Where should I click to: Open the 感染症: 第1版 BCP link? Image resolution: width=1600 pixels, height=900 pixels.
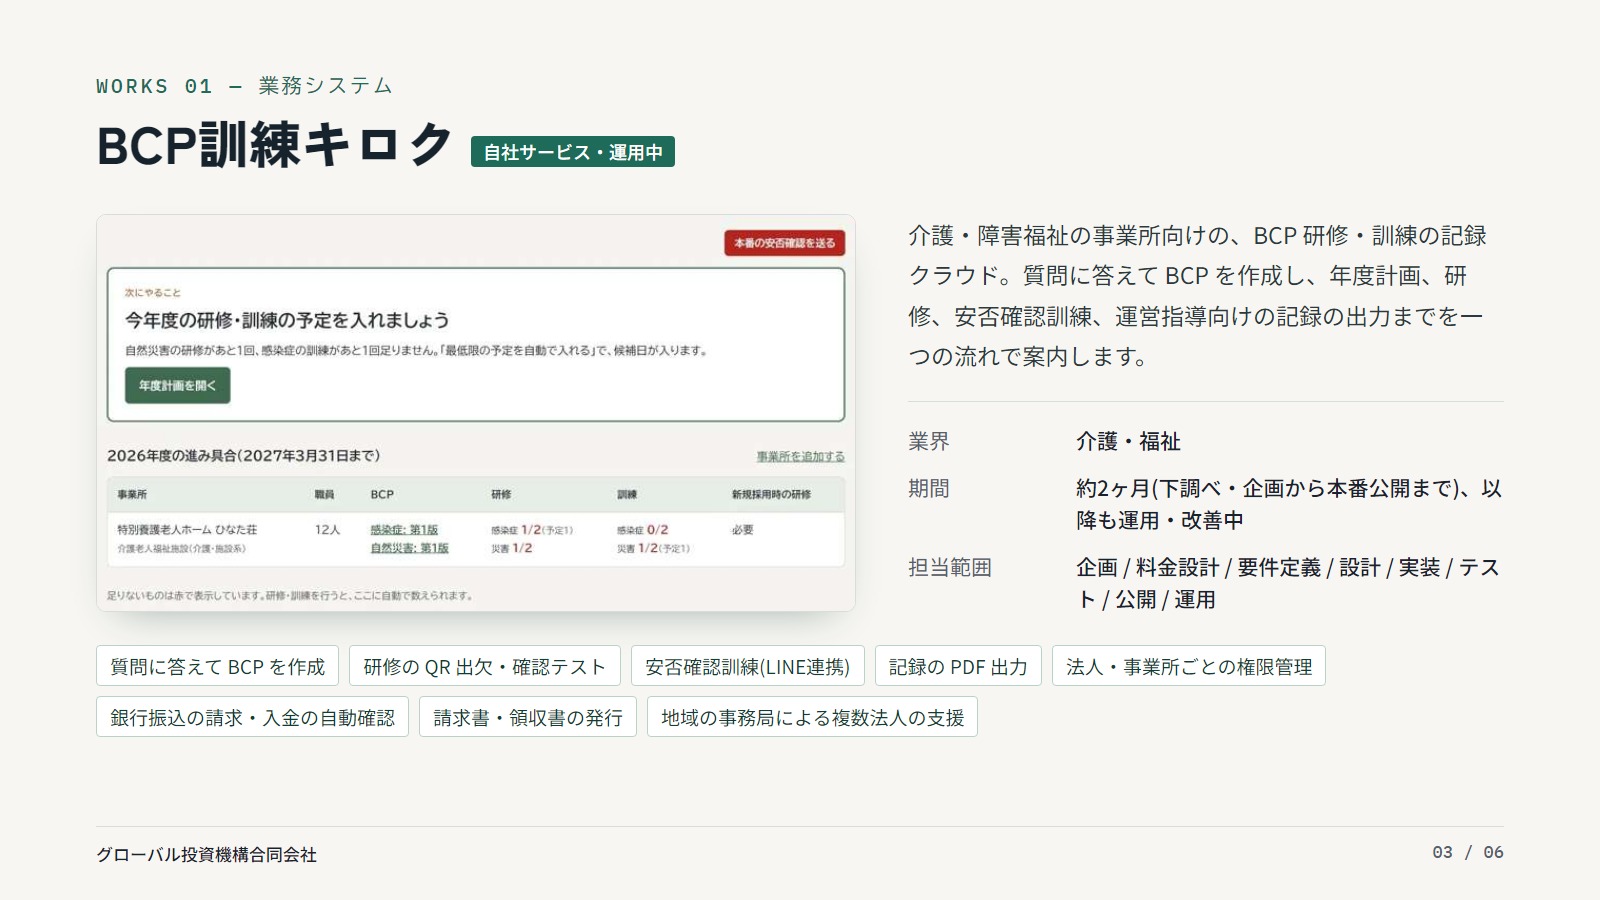point(404,530)
